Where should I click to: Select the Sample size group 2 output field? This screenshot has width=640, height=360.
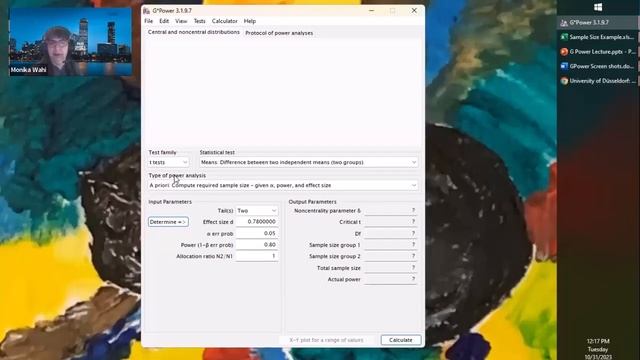[390, 256]
